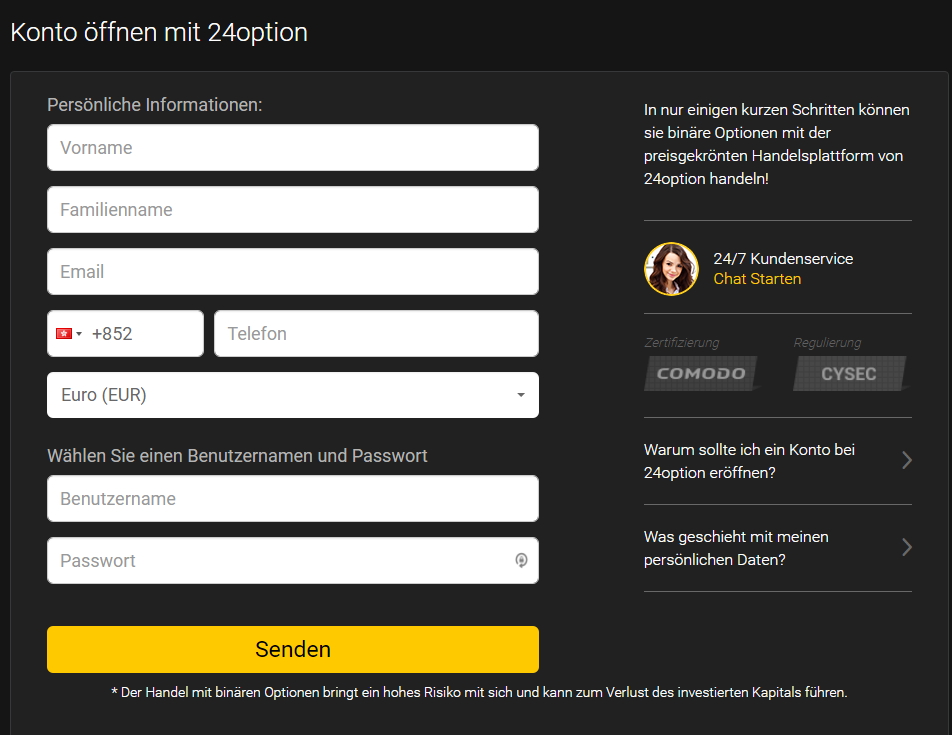
Task: Click into the Telefon field
Action: coord(376,333)
